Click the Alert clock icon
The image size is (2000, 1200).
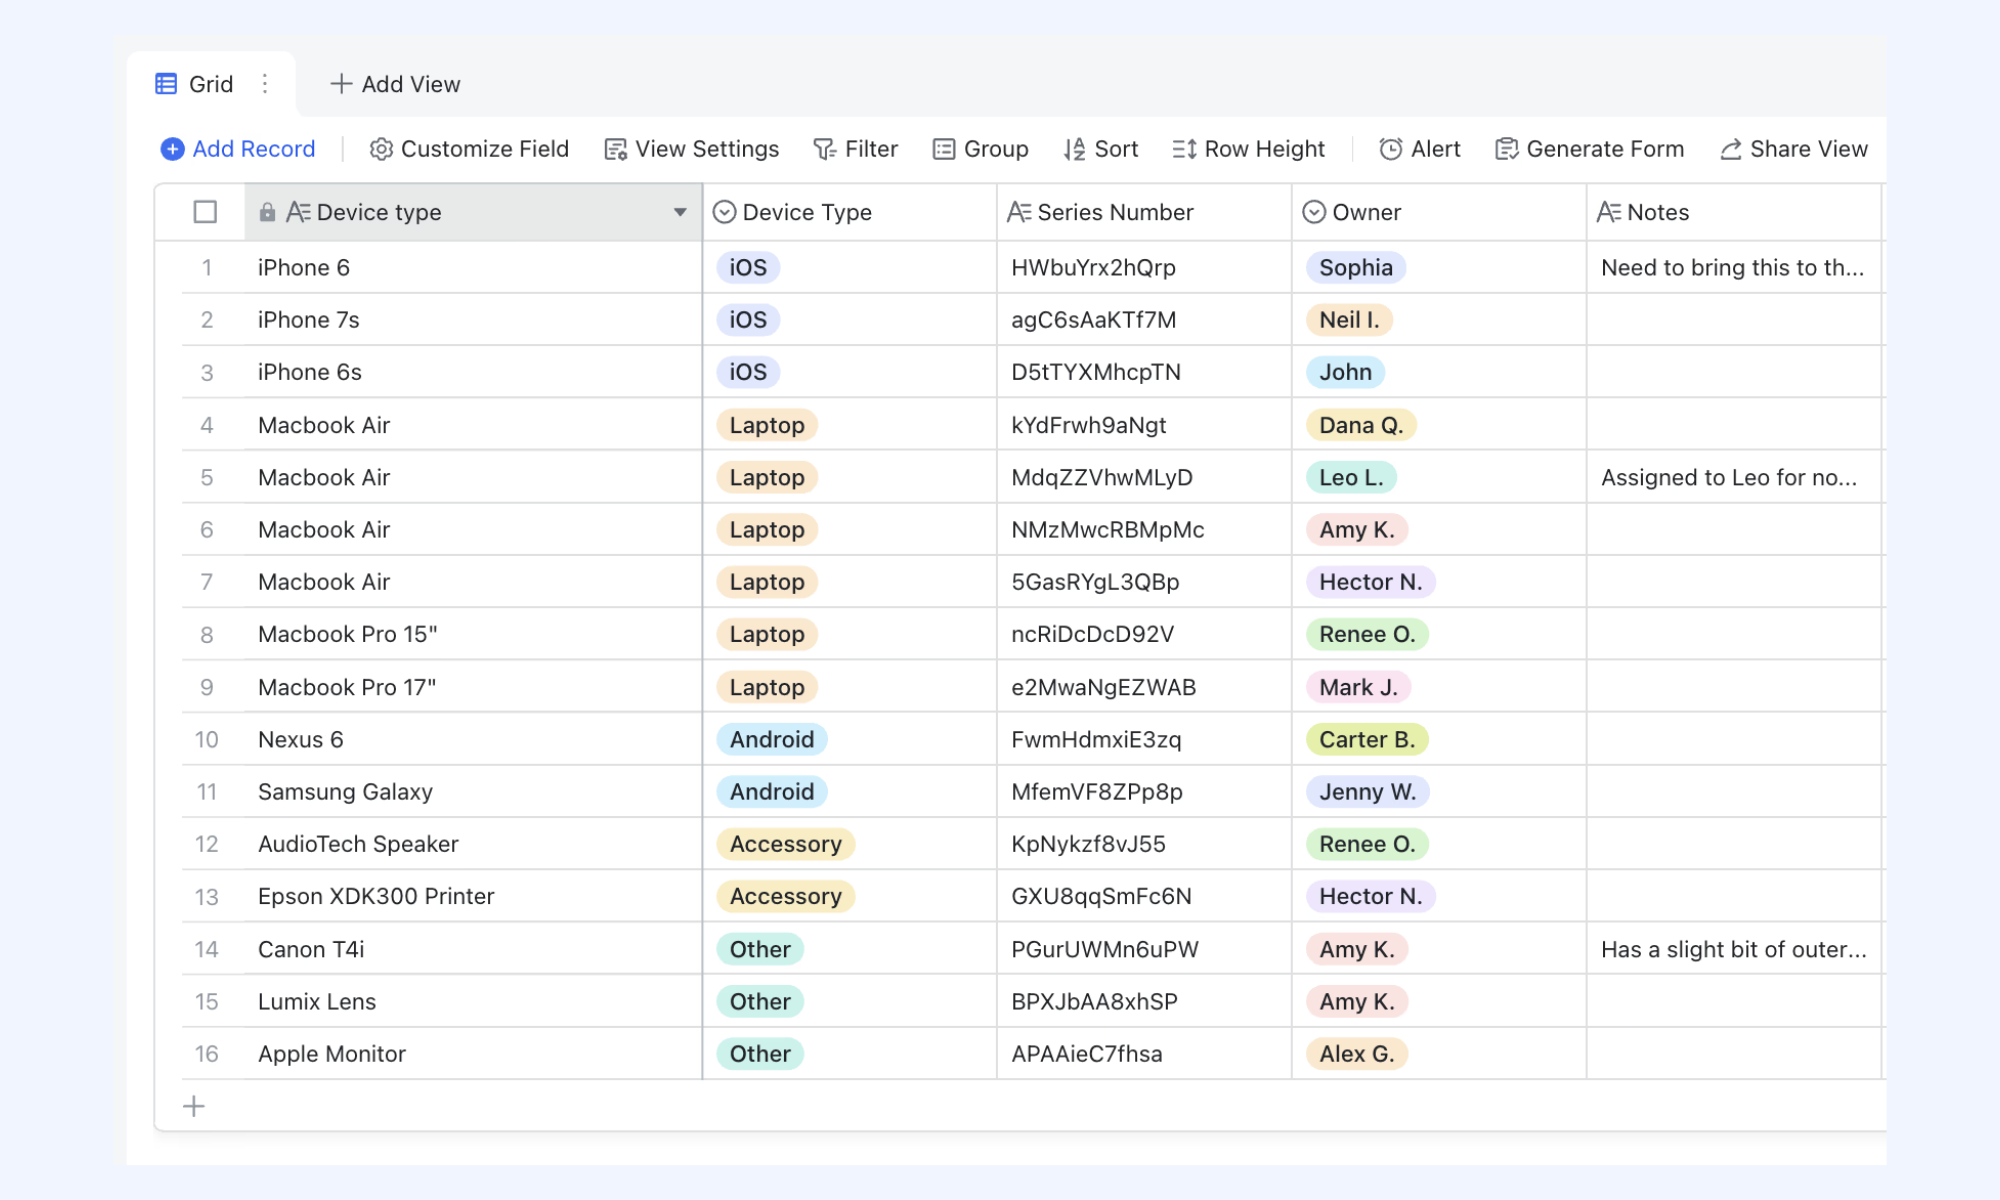[x=1391, y=149]
